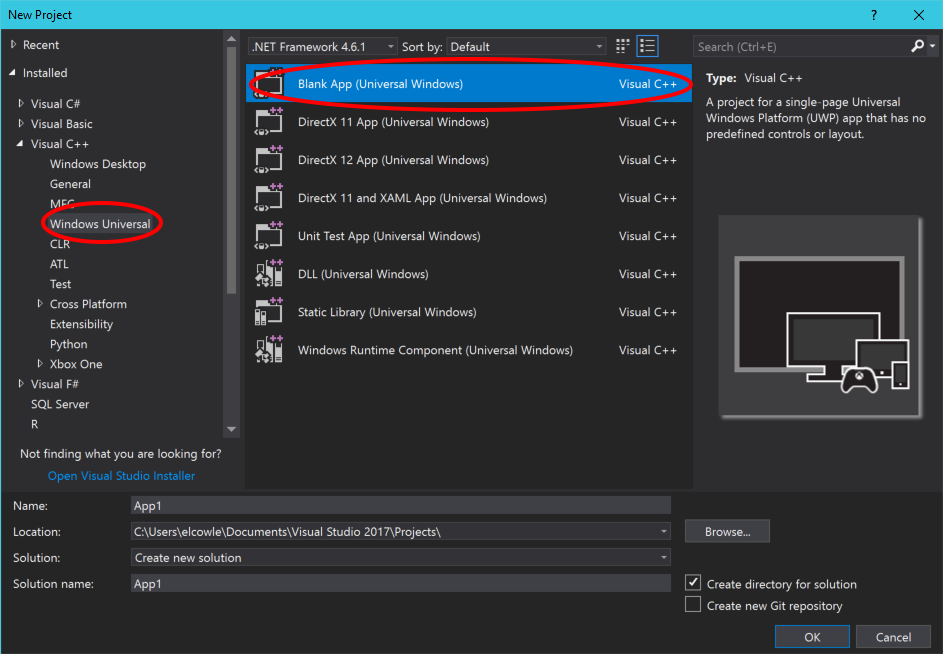Select Windows Desktop category
Image resolution: width=943 pixels, height=654 pixels.
coord(97,164)
